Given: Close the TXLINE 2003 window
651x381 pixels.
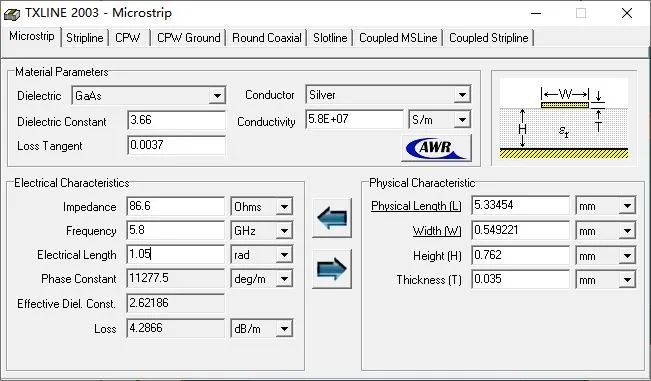Looking at the screenshot, I should (x=627, y=13).
